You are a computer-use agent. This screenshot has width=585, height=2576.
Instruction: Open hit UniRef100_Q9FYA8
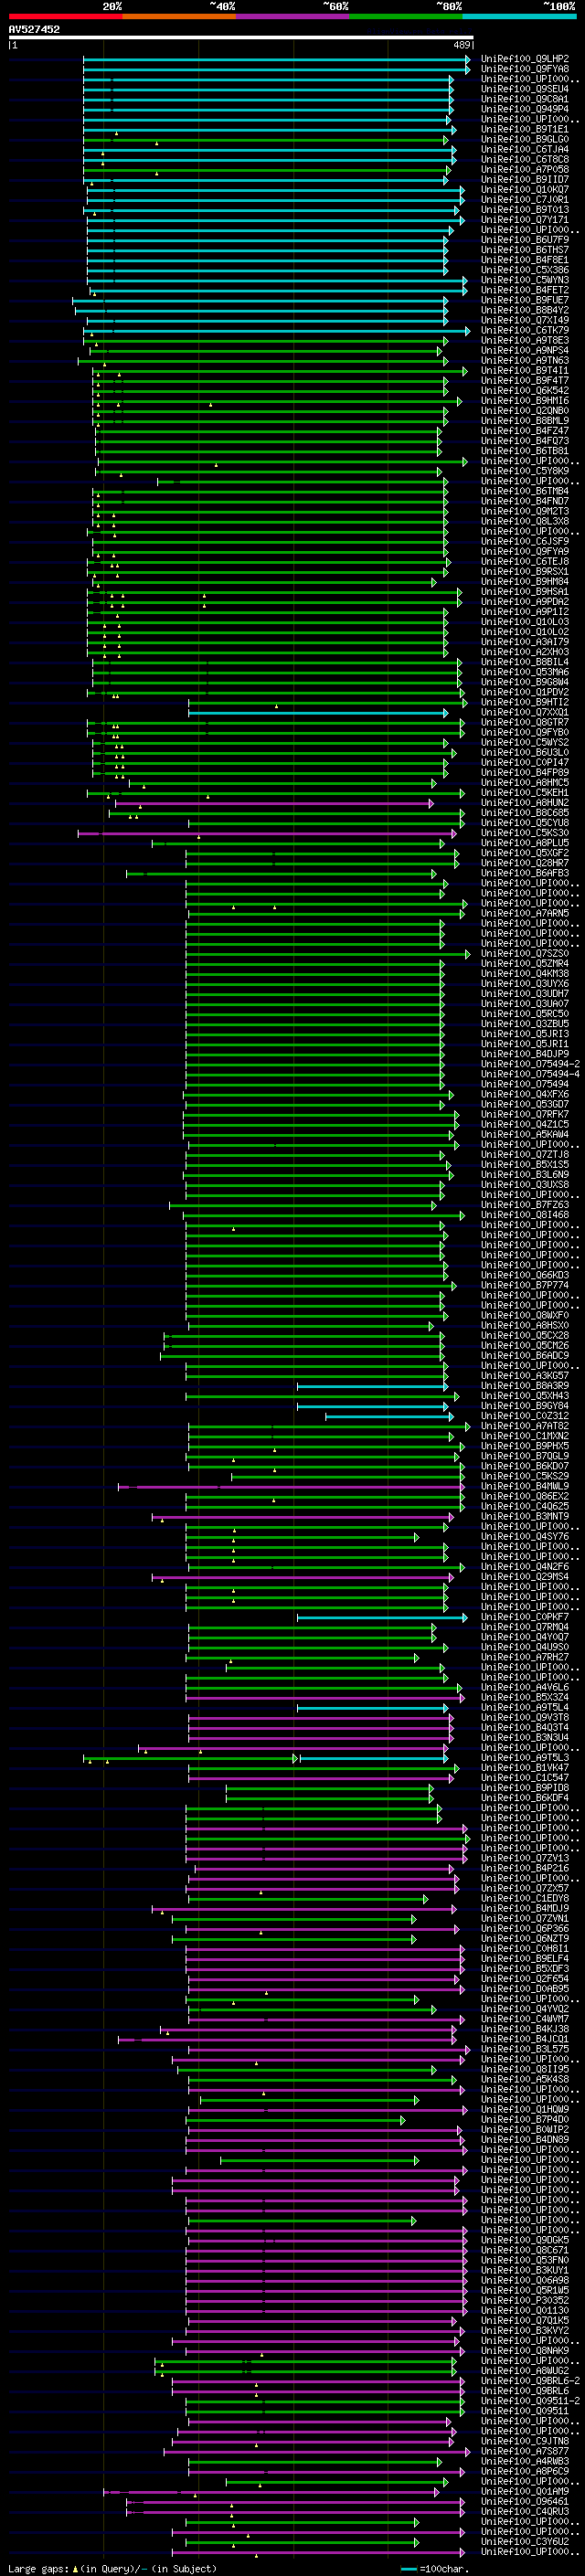click(525, 69)
